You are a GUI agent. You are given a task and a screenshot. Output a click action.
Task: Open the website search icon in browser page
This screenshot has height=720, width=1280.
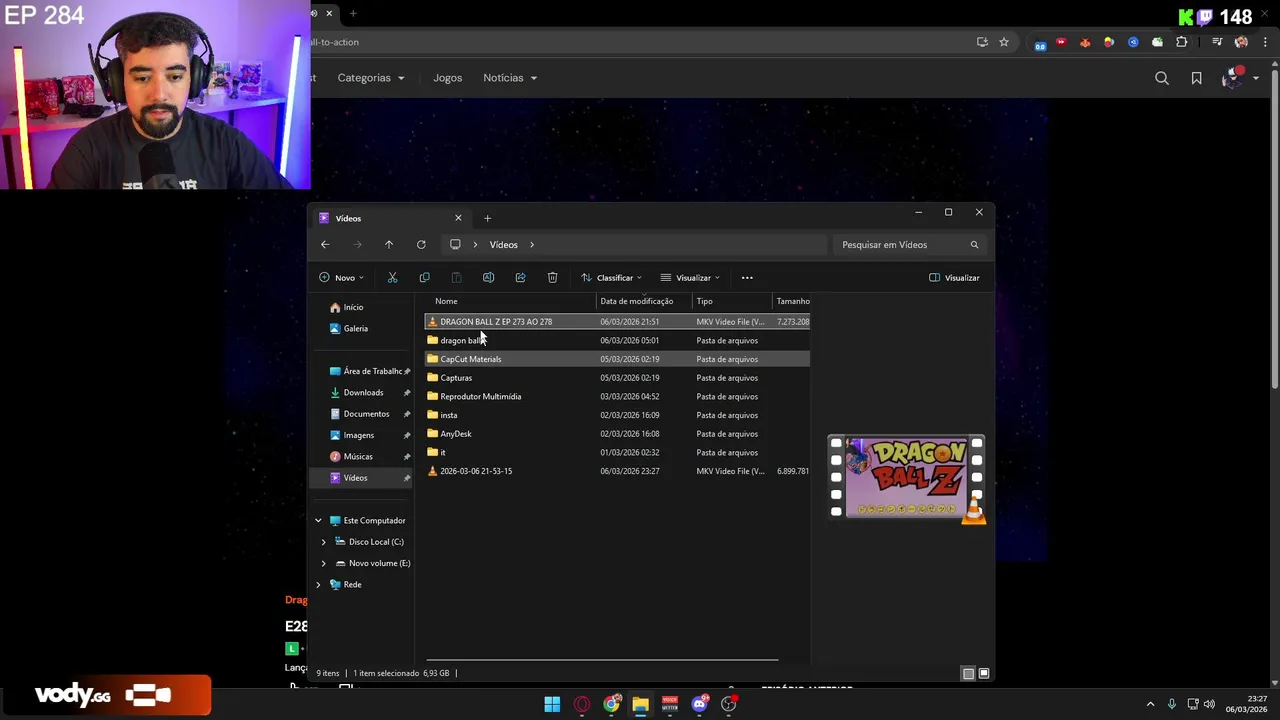point(1162,78)
